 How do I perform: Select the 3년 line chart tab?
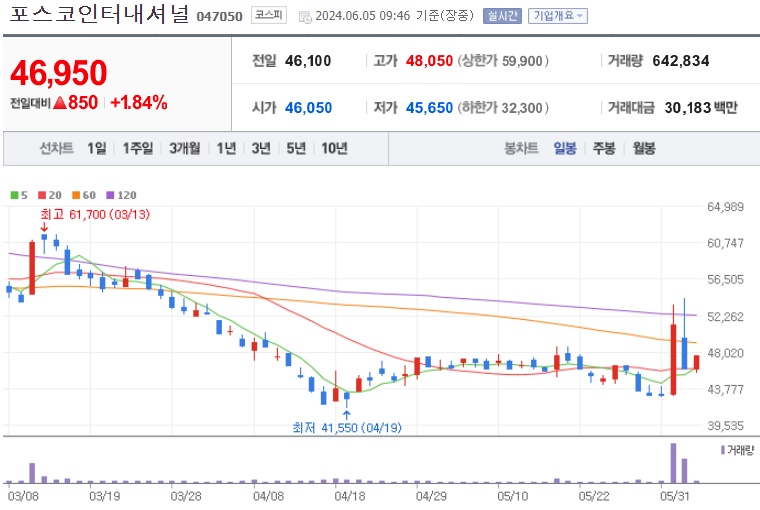(261, 148)
